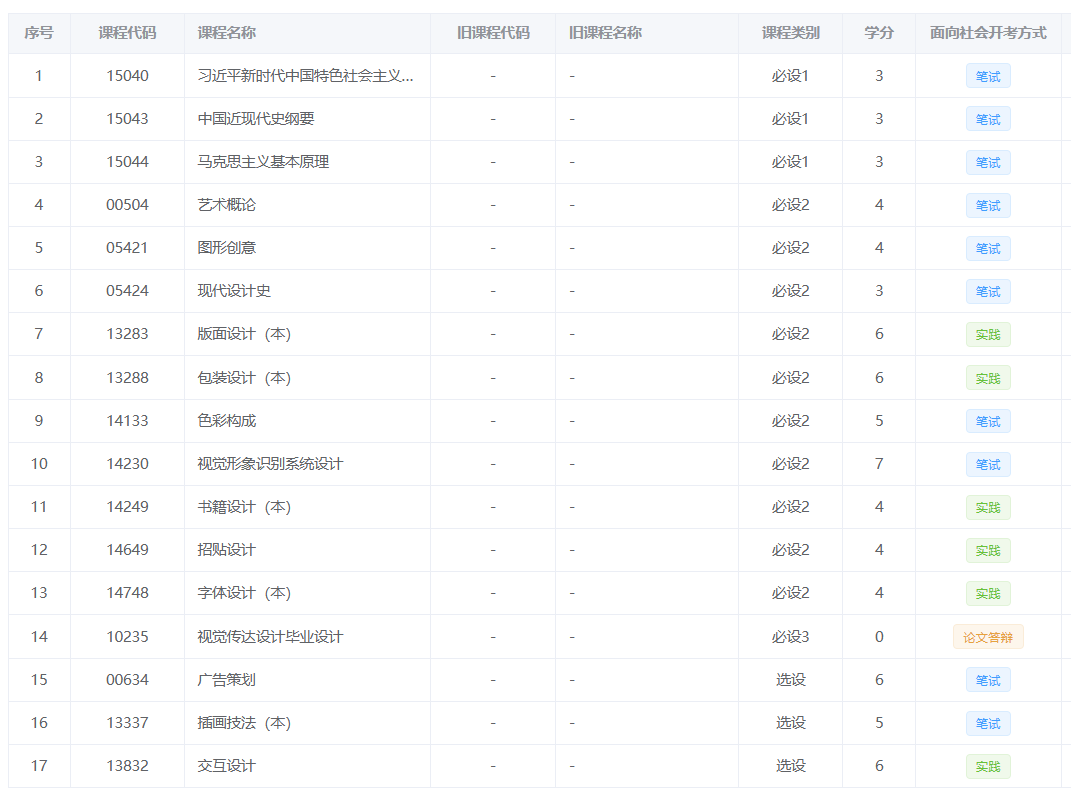The image size is (1071, 798).
Task: Click course name 交互设计
Action: click(227, 766)
